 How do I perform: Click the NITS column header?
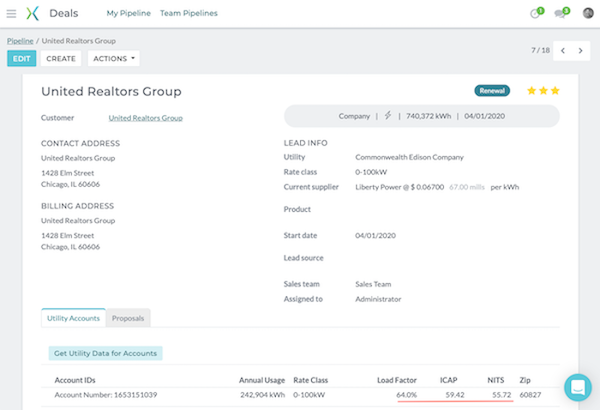(496, 380)
